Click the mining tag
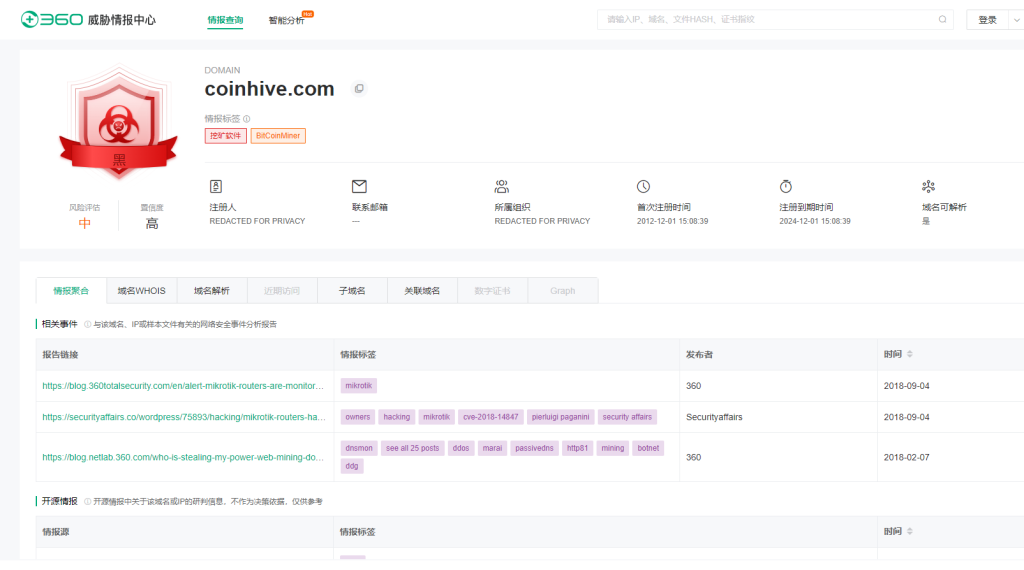 tap(613, 449)
